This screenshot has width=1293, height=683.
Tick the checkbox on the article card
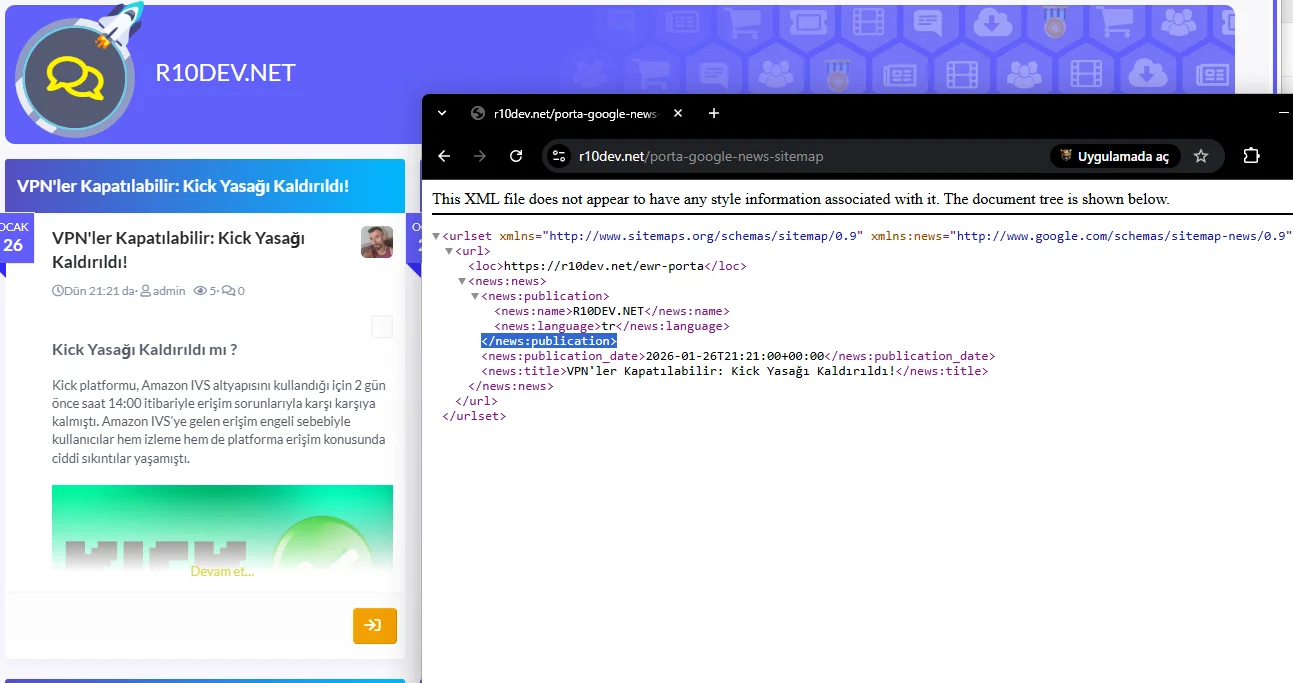pos(382,327)
